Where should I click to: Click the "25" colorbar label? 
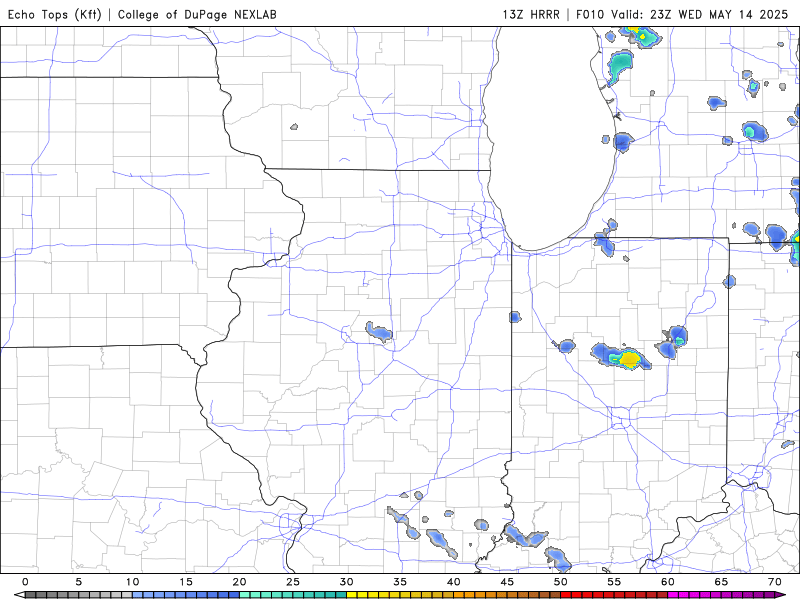click(293, 582)
